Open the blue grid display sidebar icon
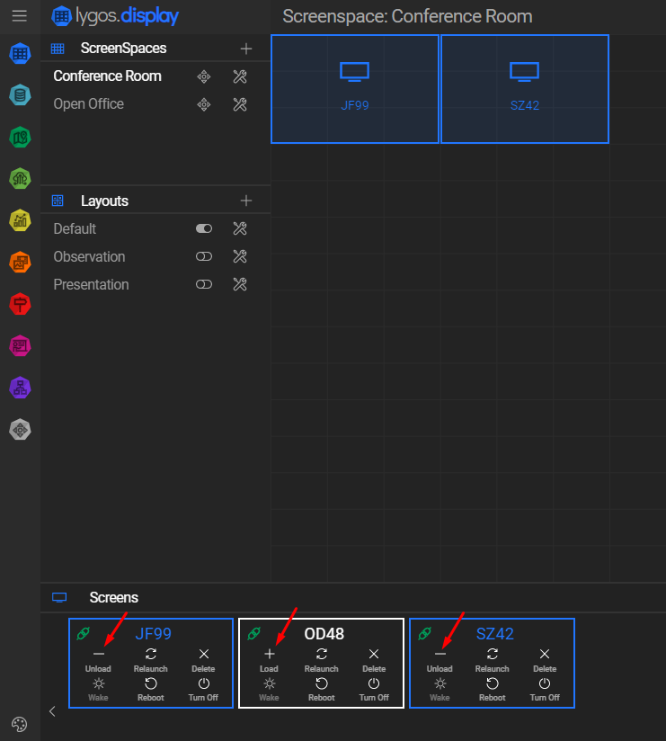666x741 pixels. [x=20, y=53]
